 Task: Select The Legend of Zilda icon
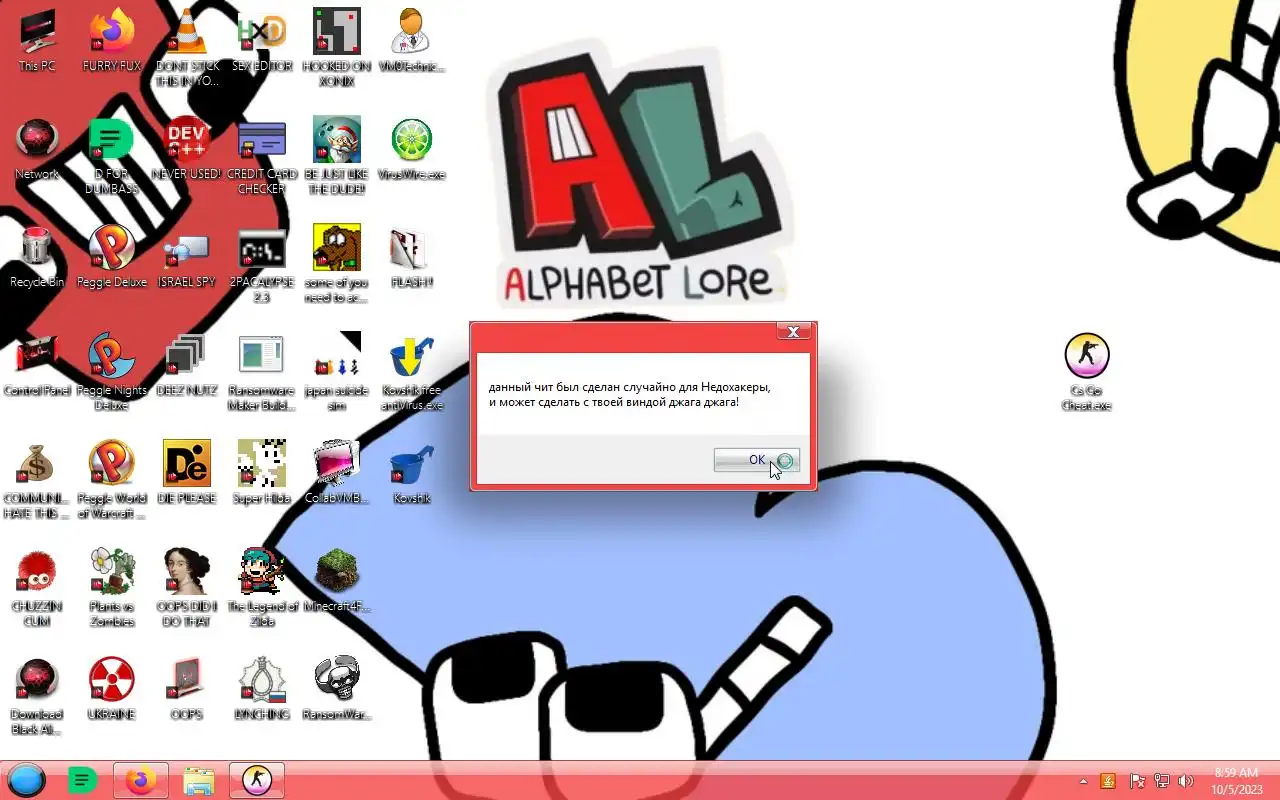coord(262,587)
